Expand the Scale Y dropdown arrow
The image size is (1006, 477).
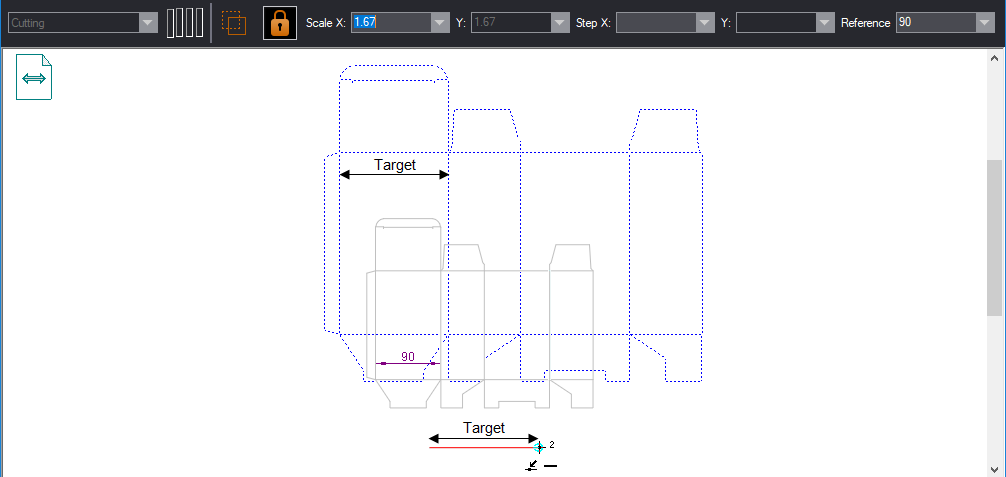pos(560,23)
